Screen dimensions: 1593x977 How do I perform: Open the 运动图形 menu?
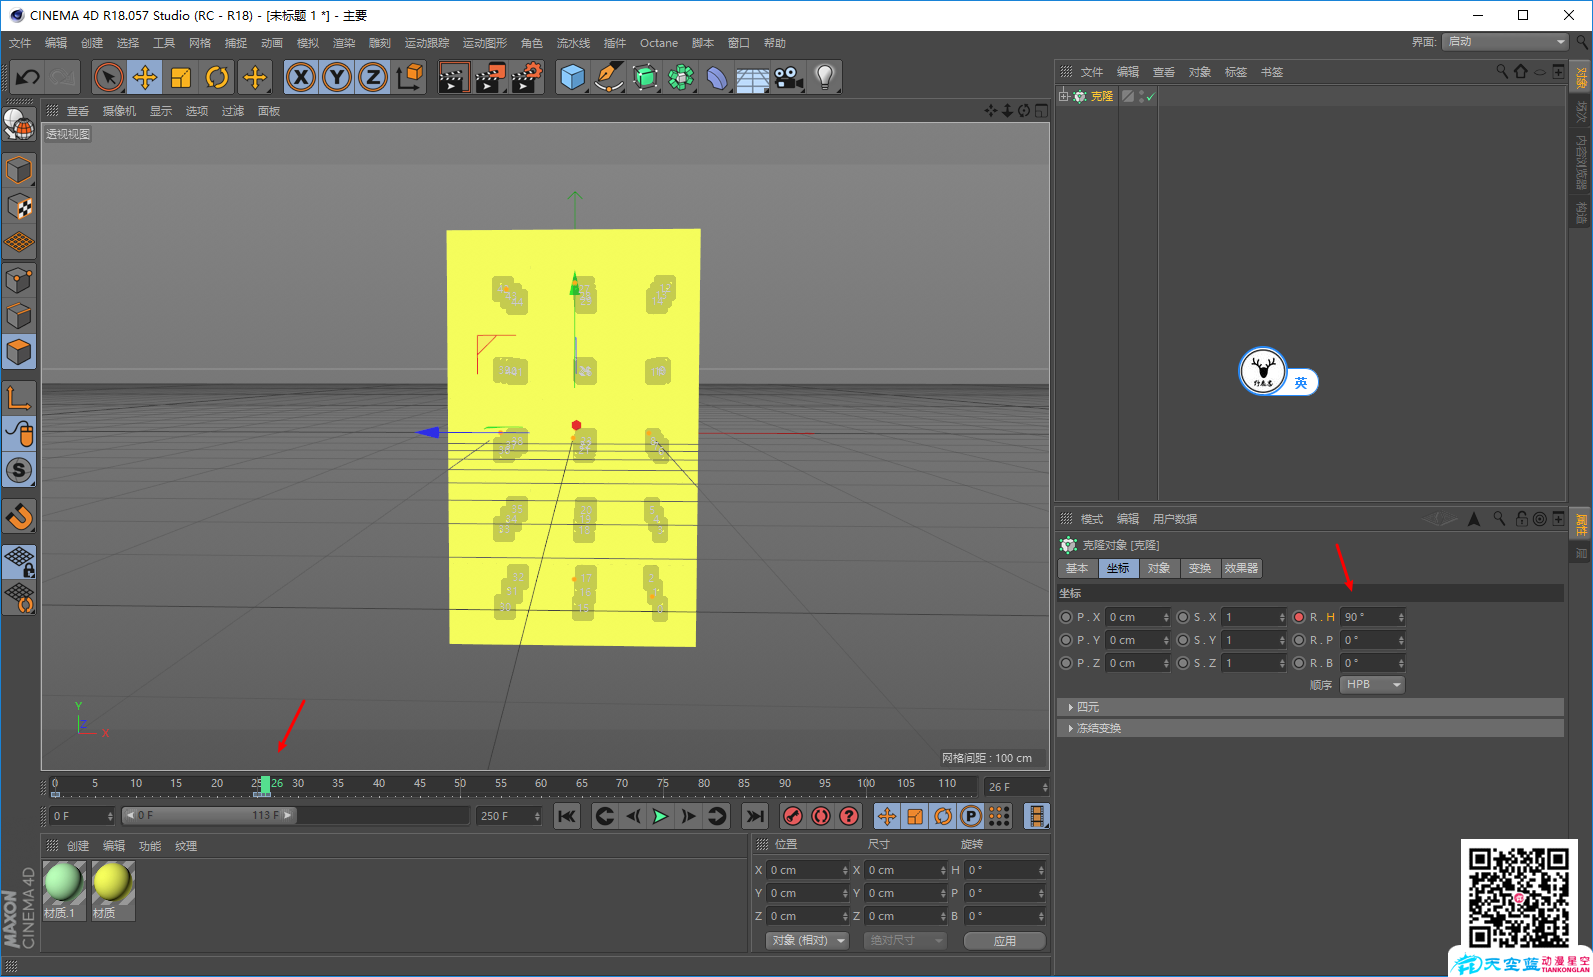click(x=485, y=43)
